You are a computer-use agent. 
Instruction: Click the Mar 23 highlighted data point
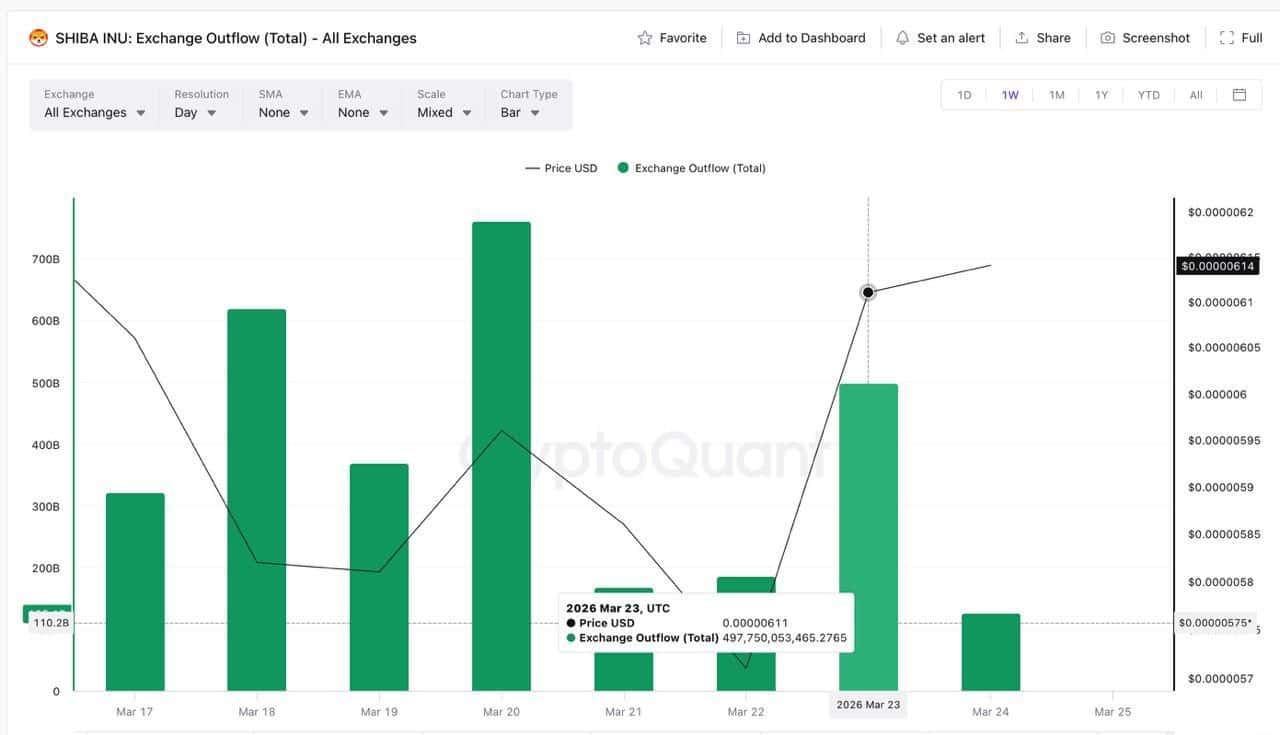tap(867, 292)
